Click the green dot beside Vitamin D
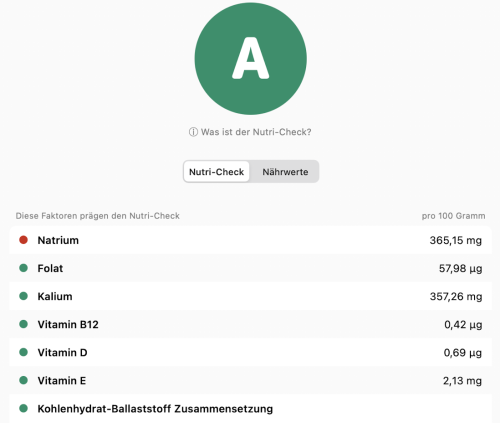The width and height of the screenshot is (500, 423). pyautogui.click(x=23, y=352)
